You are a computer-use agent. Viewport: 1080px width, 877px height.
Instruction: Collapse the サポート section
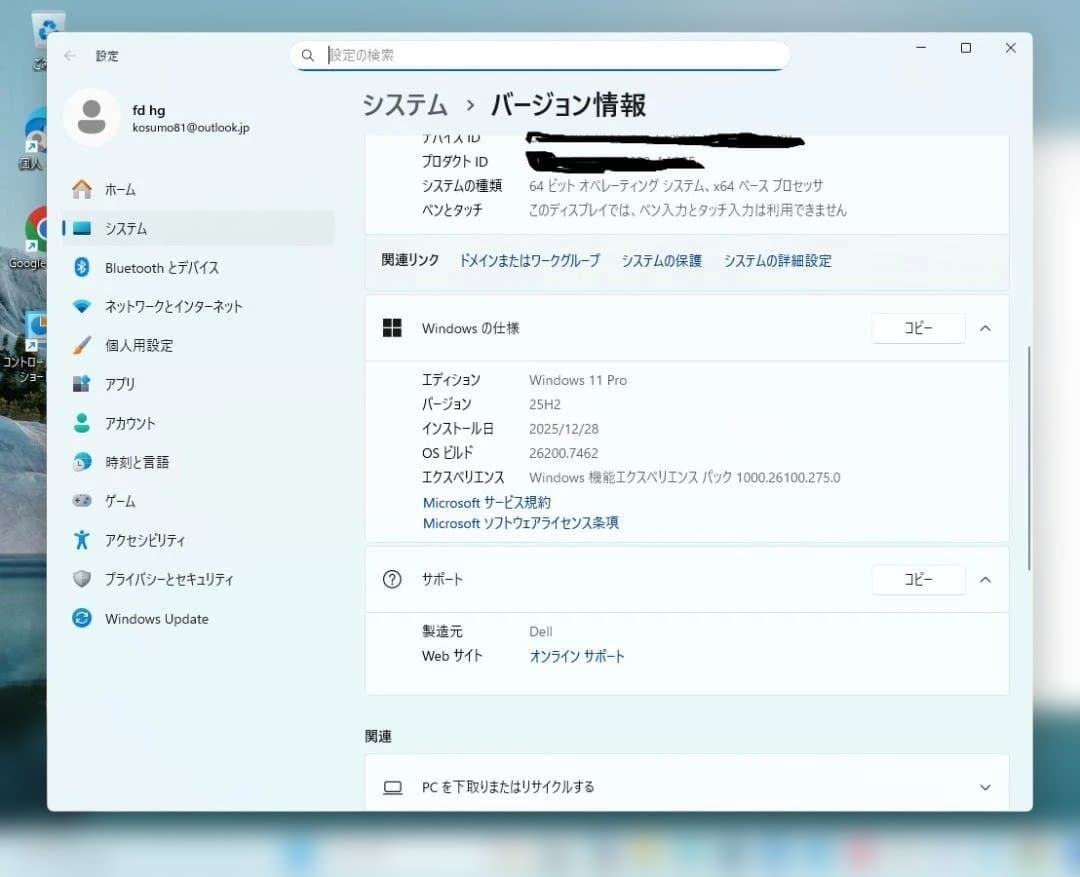986,579
